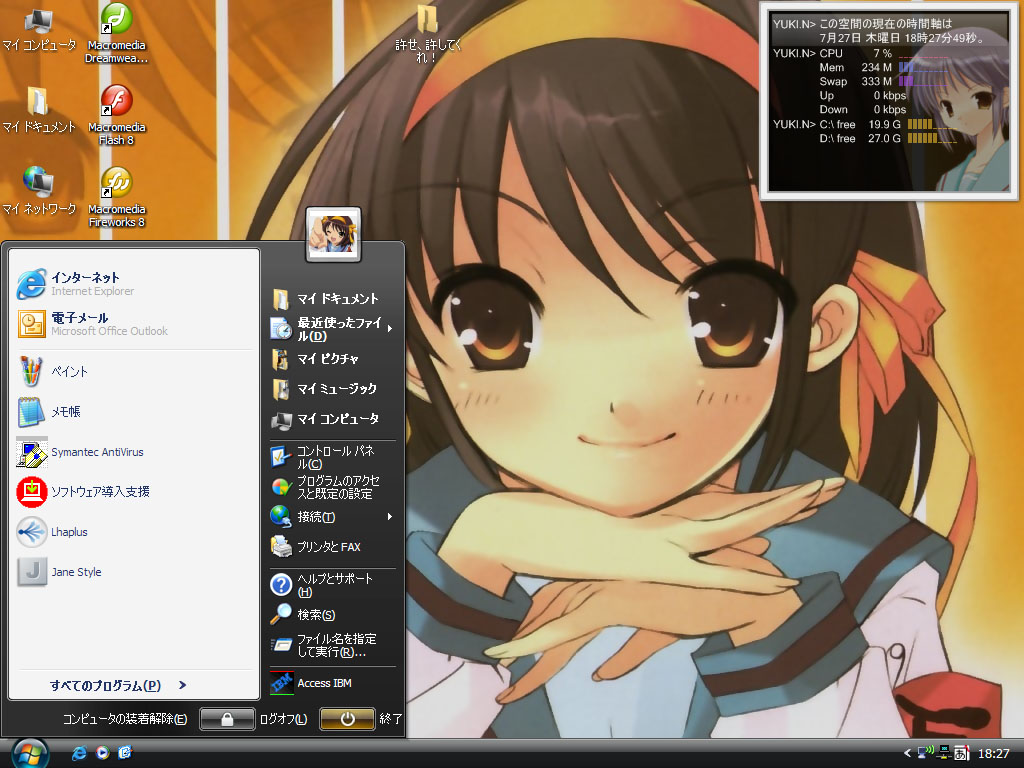Open マイ ピクチャ folder
Viewport: 1024px width, 768px height.
(332, 359)
